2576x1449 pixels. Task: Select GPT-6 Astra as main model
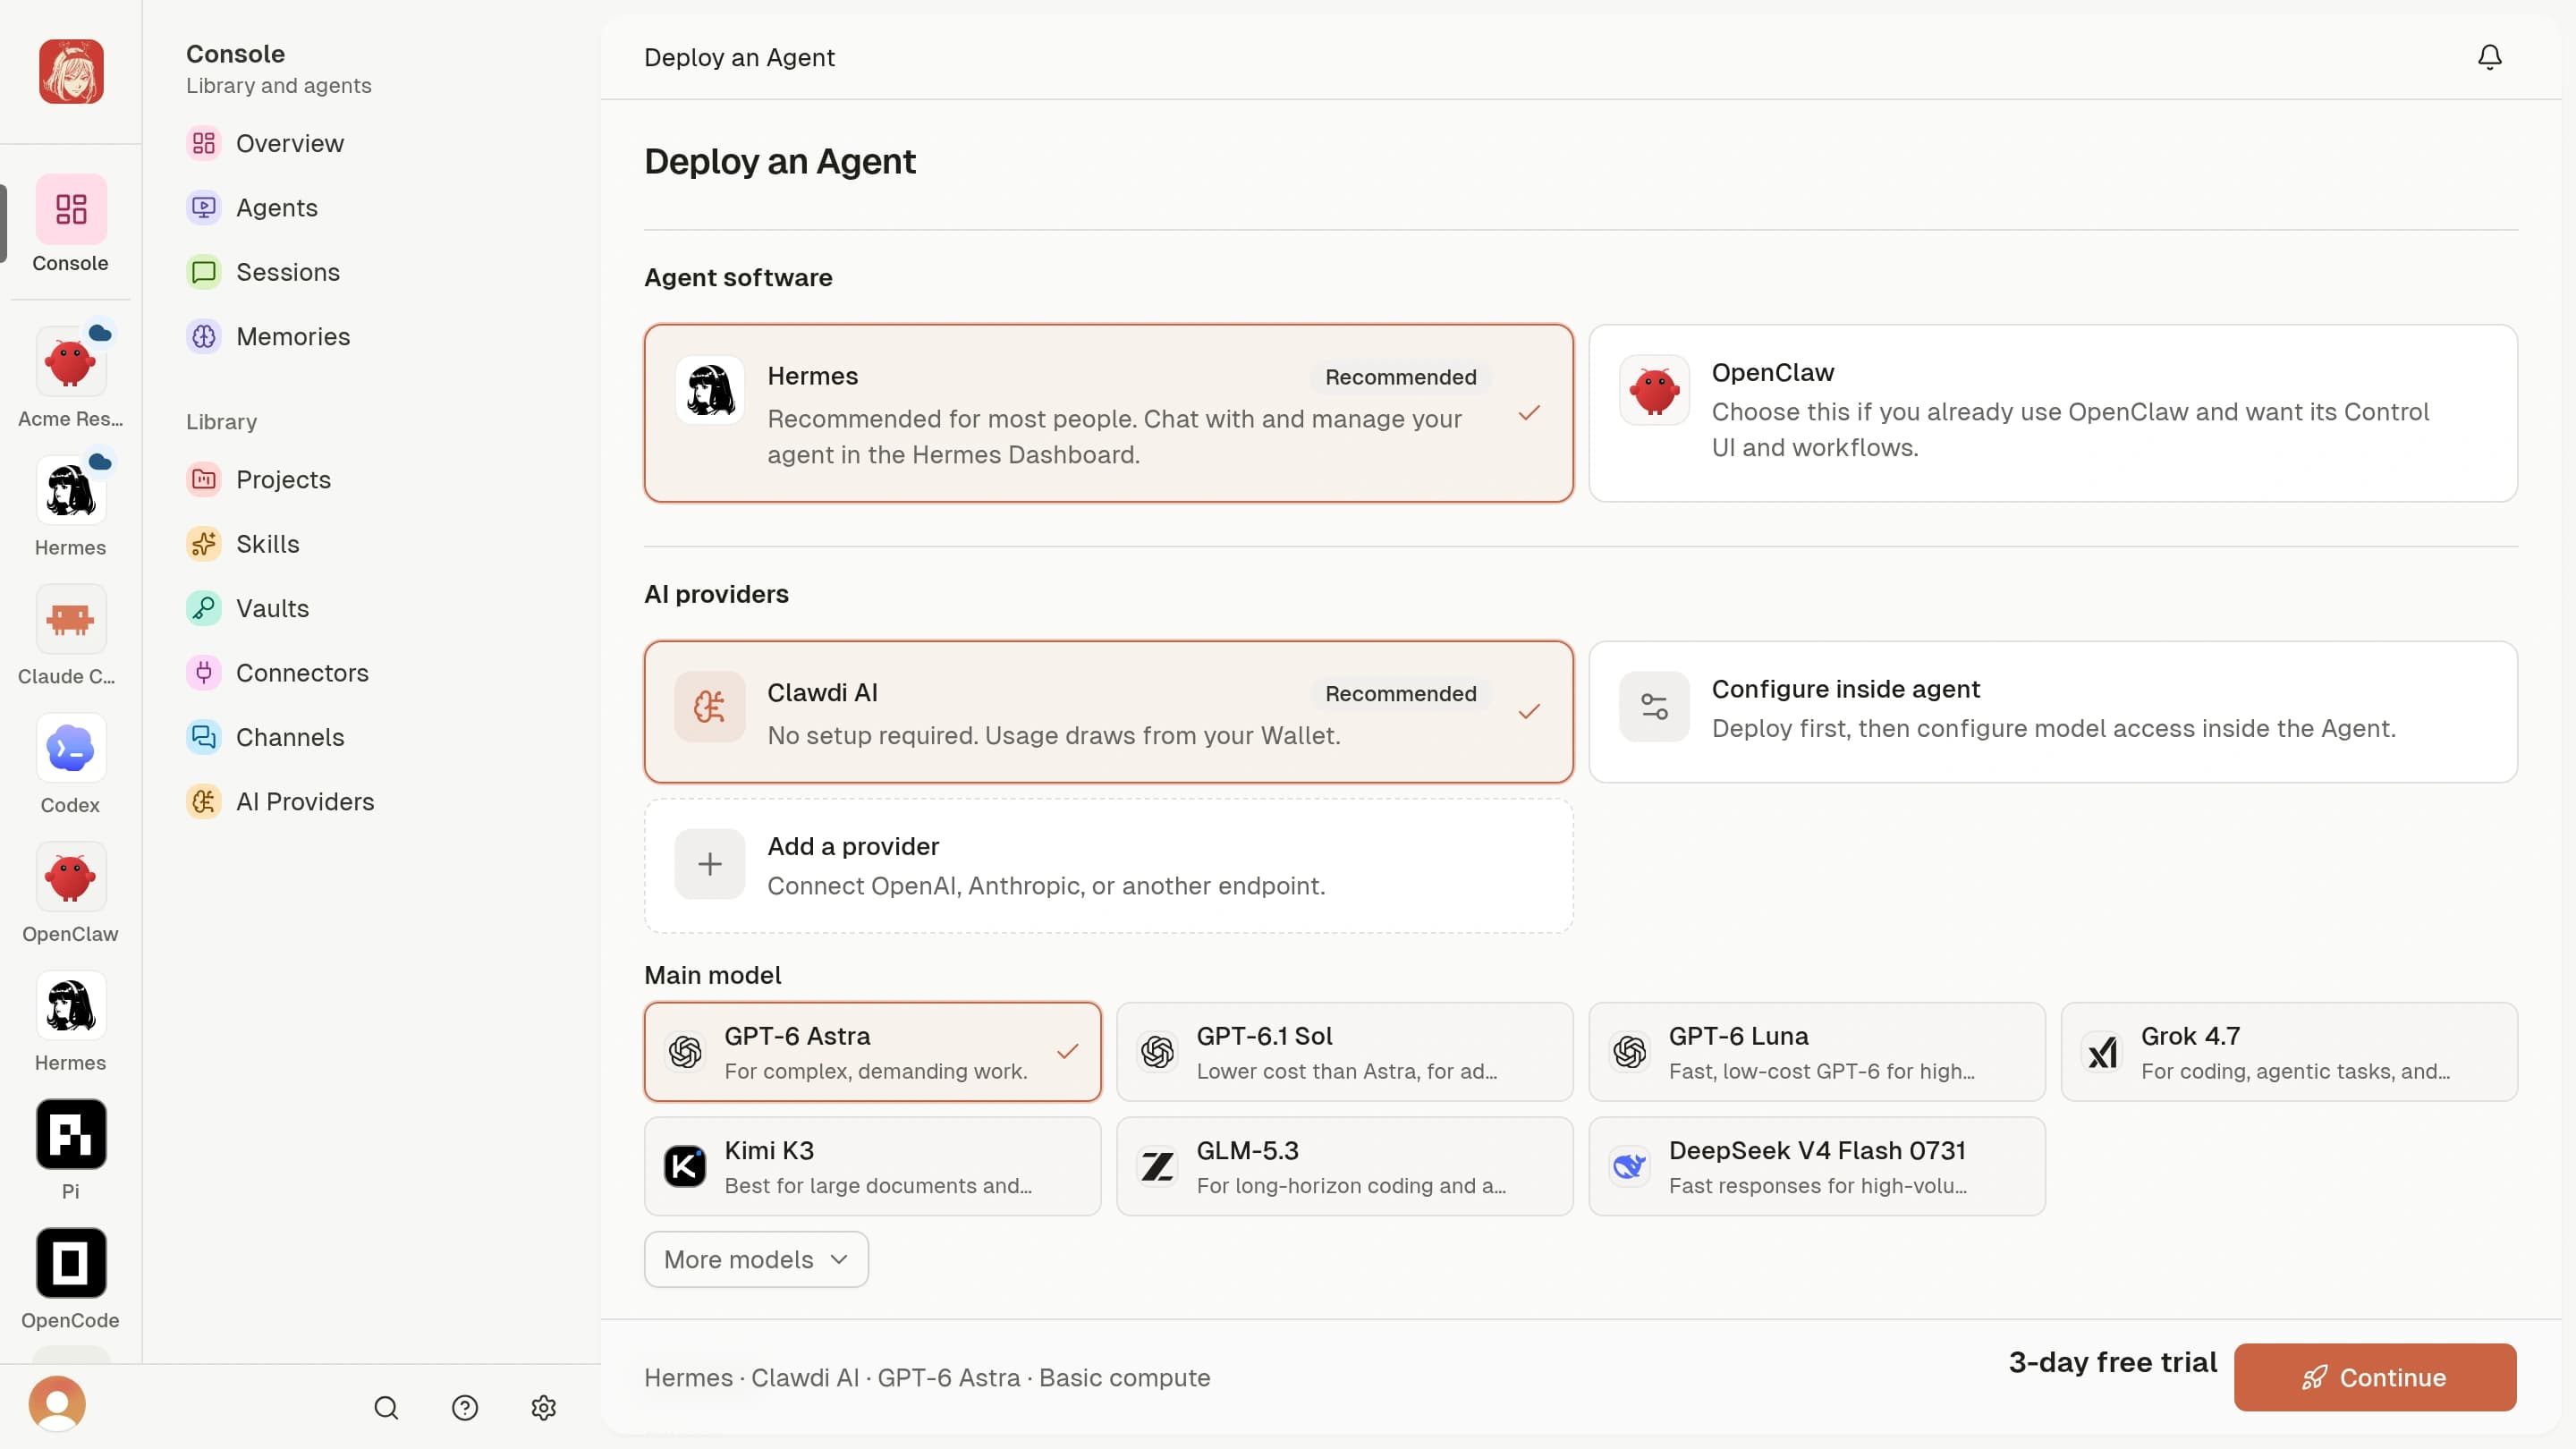872,1052
